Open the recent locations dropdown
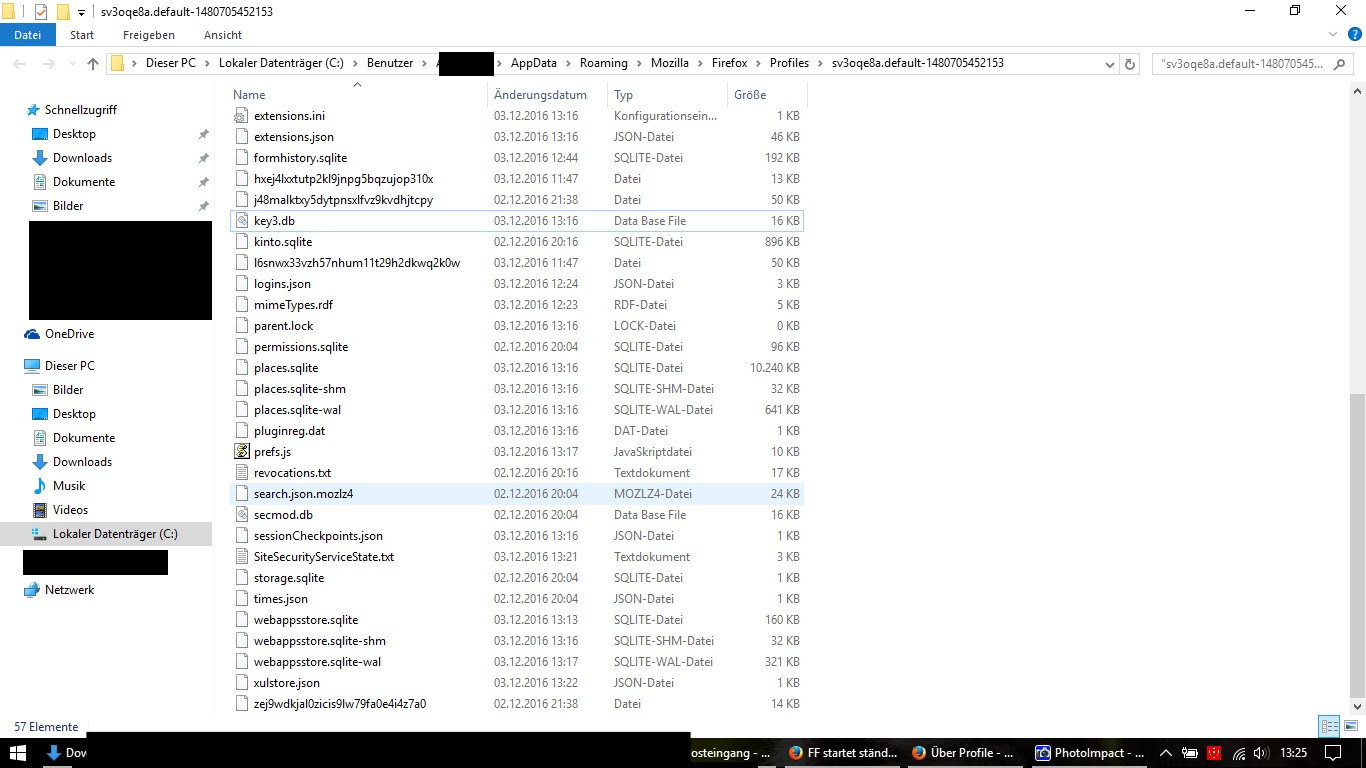Screen dimensions: 1366x768 (74, 63)
